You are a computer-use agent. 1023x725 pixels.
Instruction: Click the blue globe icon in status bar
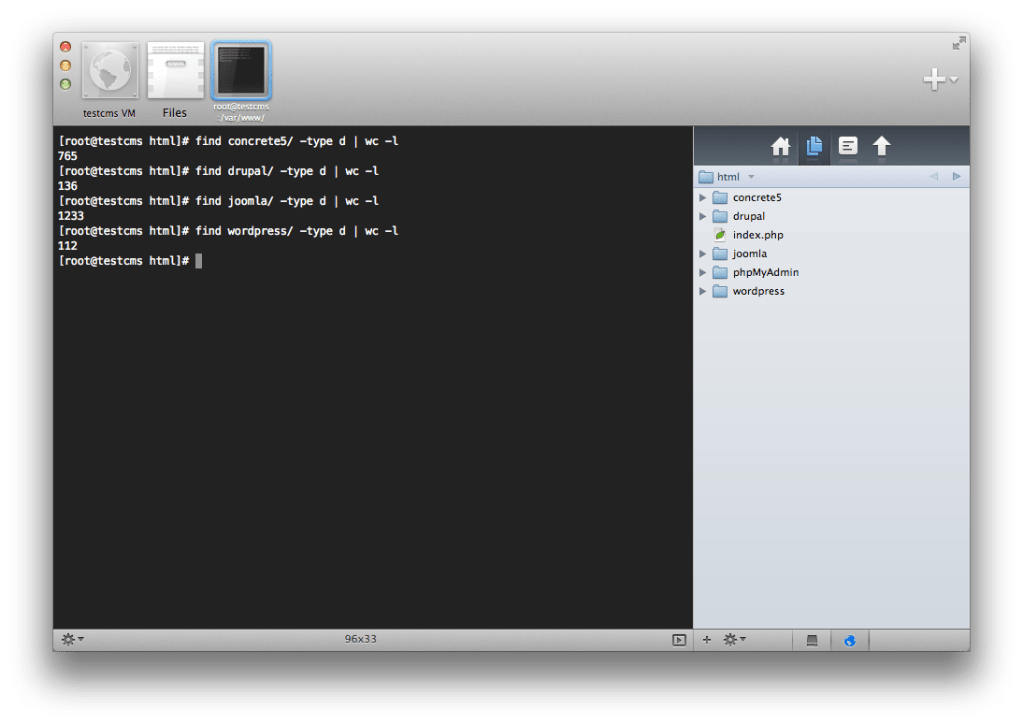click(x=849, y=640)
